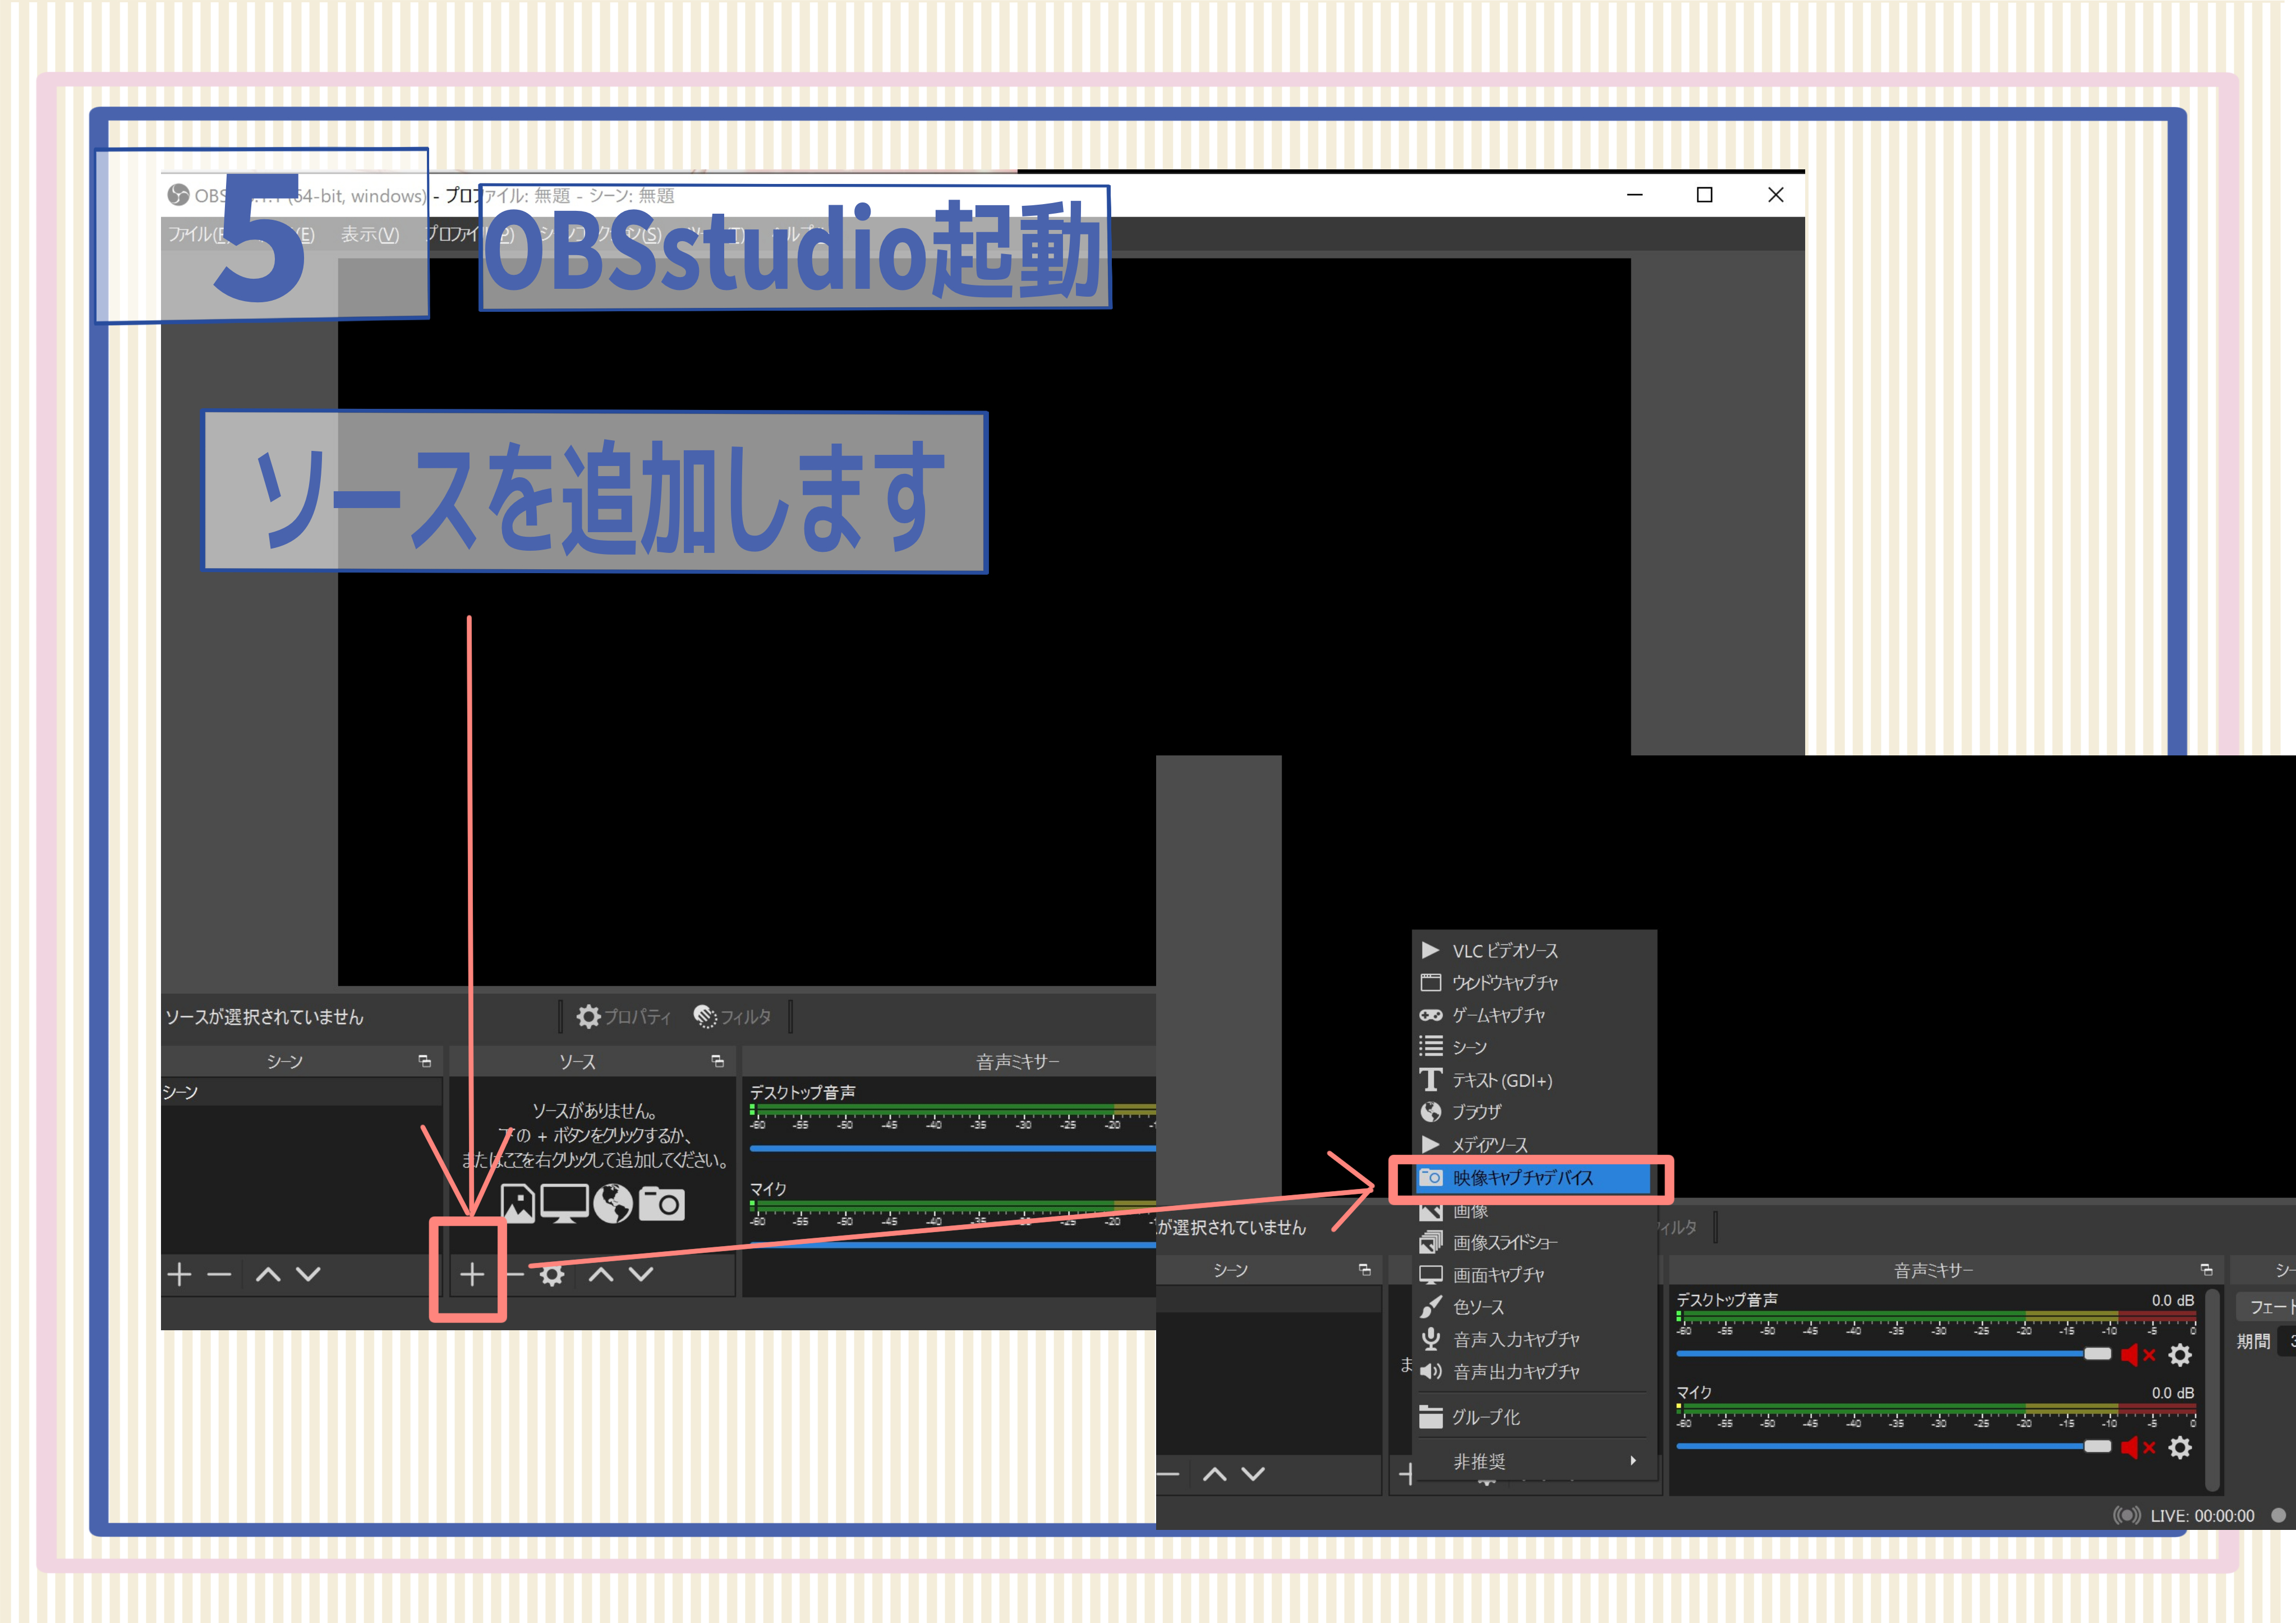Choose グループ化 from the add-source menu
The image size is (2296, 1623).
(x=1534, y=1417)
